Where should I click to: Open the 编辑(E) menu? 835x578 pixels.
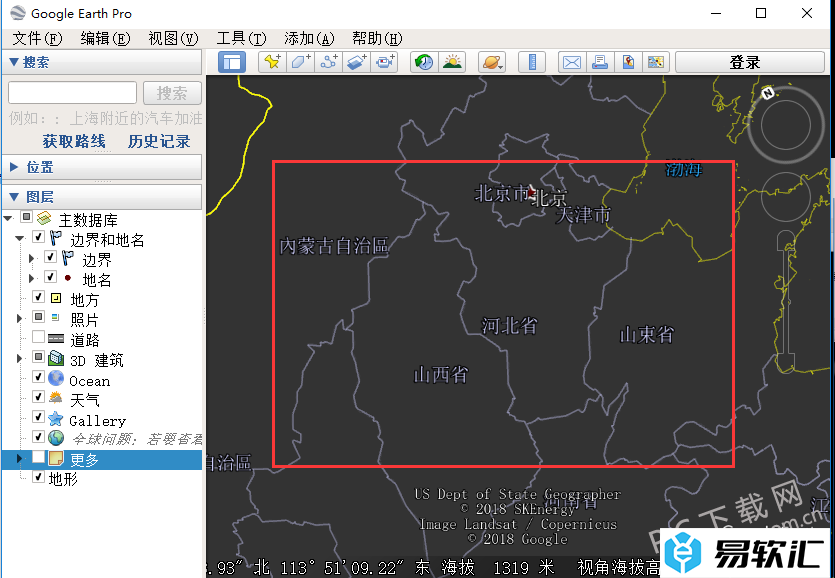pos(105,38)
